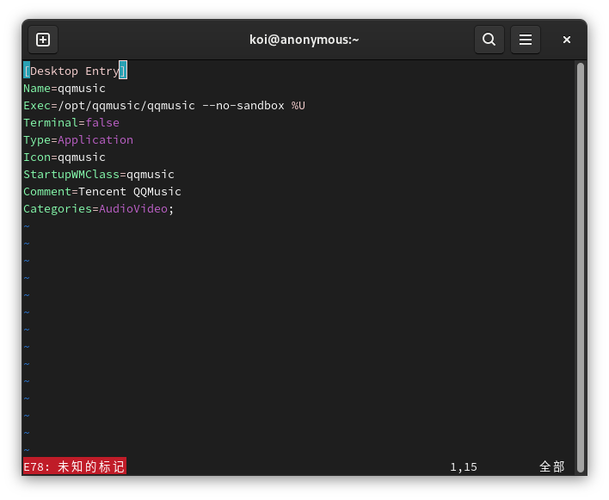Open the terminal search tool
The width and height of the screenshot is (609, 500).
pyautogui.click(x=489, y=40)
